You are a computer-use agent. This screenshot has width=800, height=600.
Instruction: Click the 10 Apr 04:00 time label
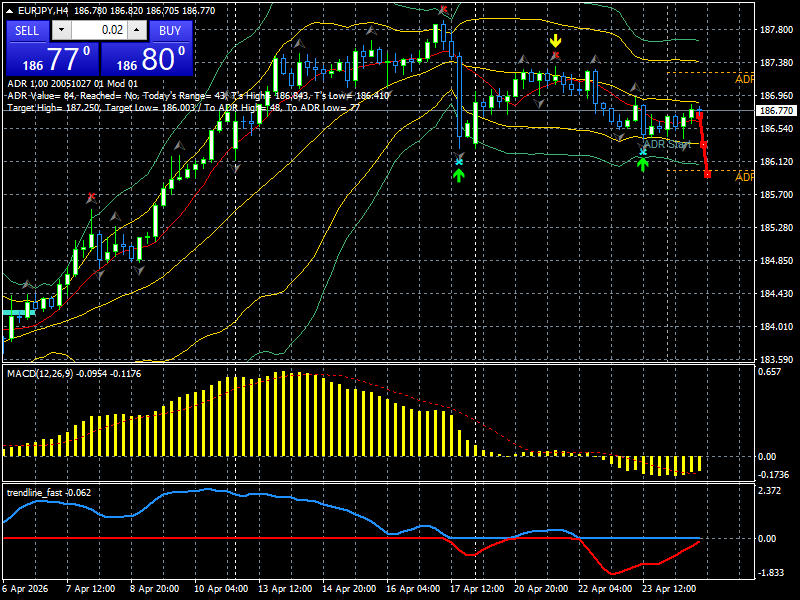(x=221, y=589)
